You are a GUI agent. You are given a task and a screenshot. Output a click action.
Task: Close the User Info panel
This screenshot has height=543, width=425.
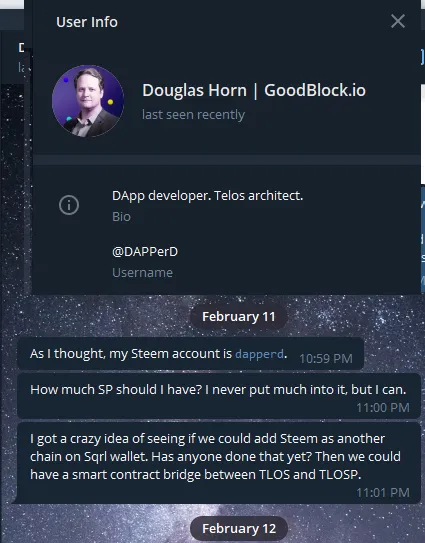(x=398, y=21)
